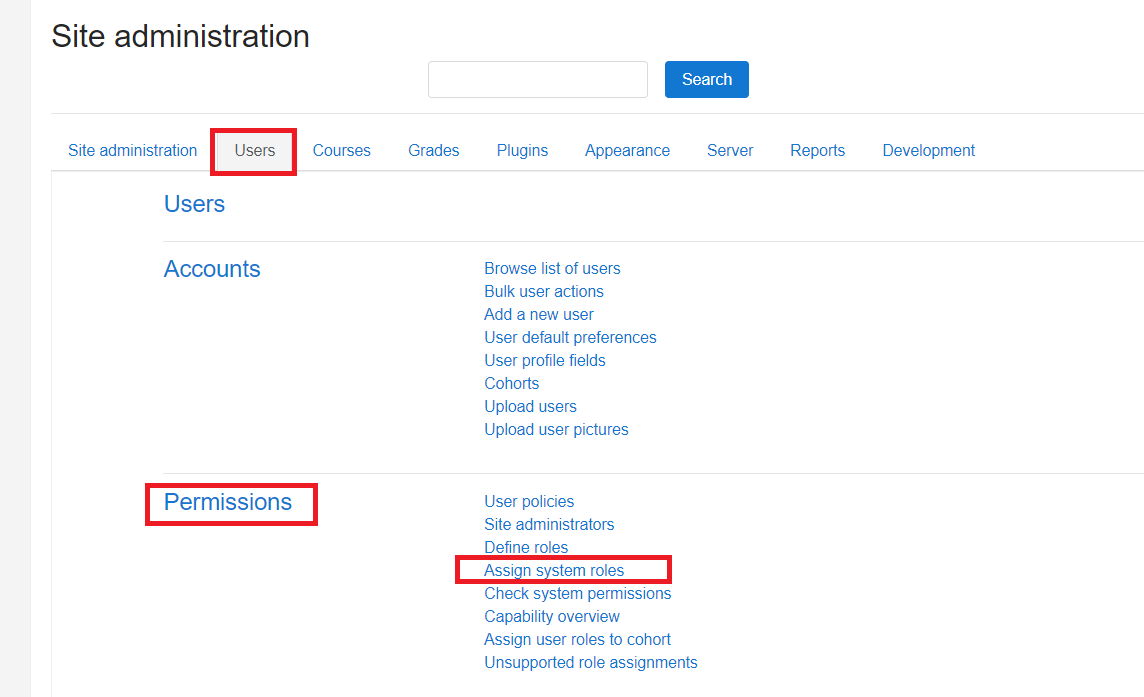The height and width of the screenshot is (697, 1144).
Task: Click Unsupported role assignments
Action: (590, 662)
